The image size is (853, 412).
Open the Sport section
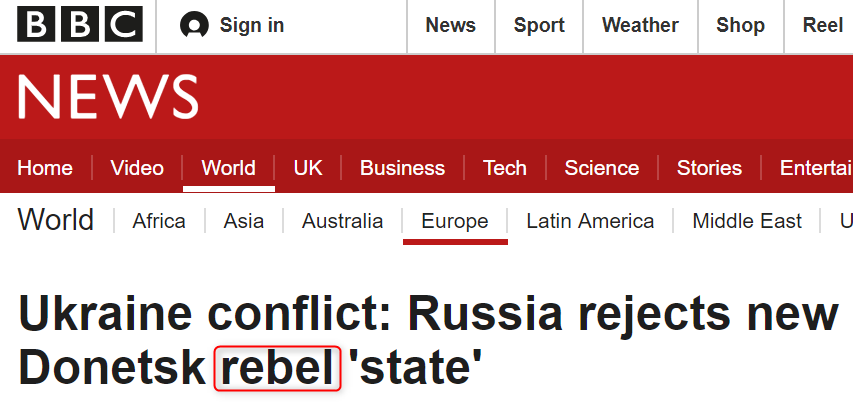[x=539, y=26]
